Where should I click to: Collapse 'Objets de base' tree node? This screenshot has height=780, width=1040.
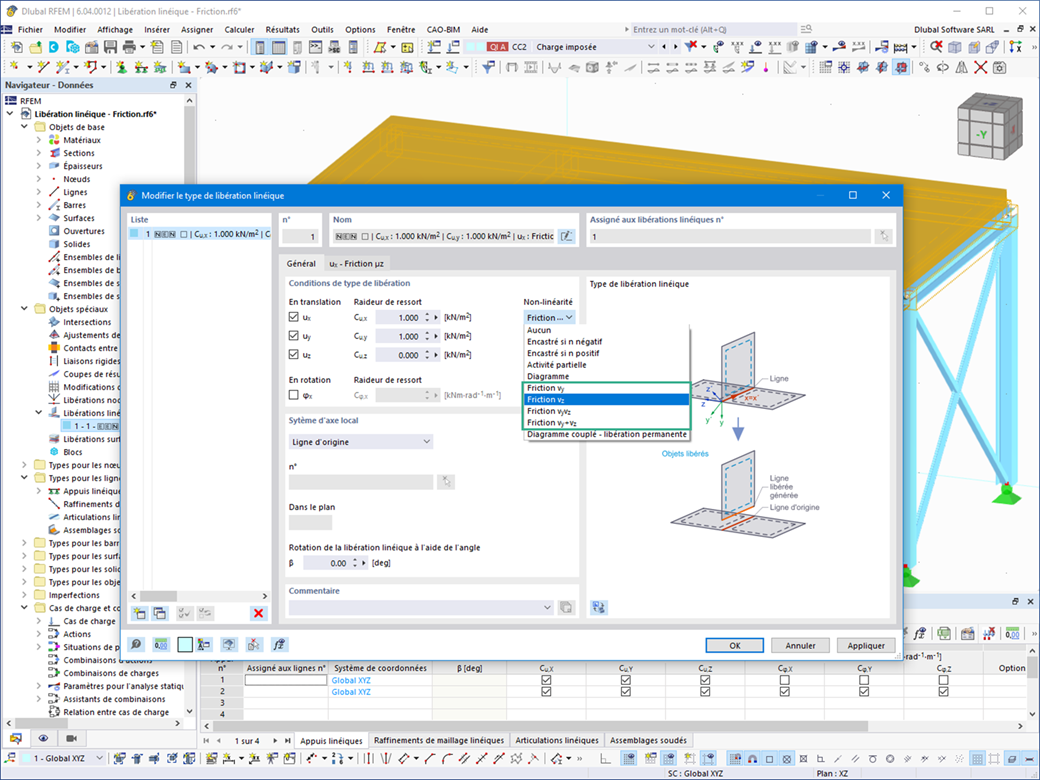click(x=25, y=127)
